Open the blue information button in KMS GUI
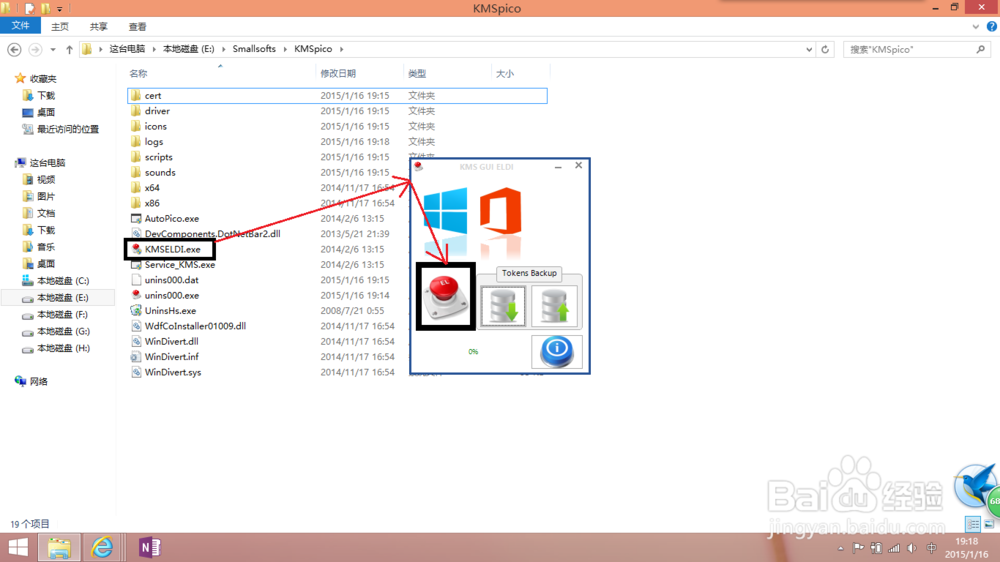This screenshot has width=1000, height=562. point(557,352)
